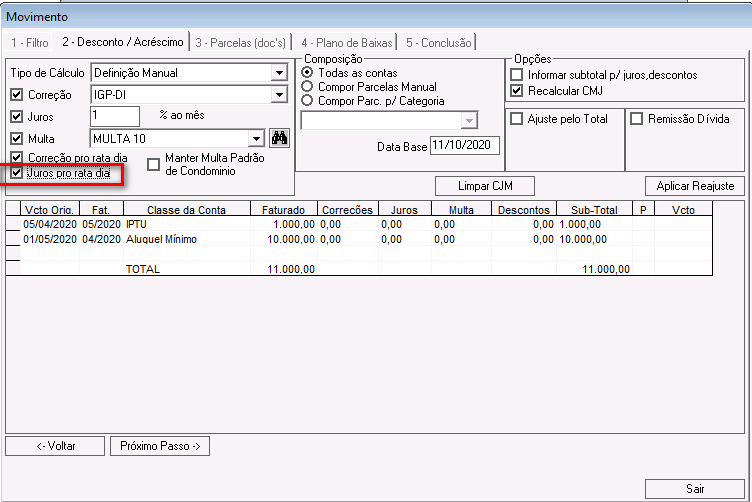Screen dimensions: 752x502
Task: Uncheck Juros pro rata dia checkbox
Action: point(17,173)
